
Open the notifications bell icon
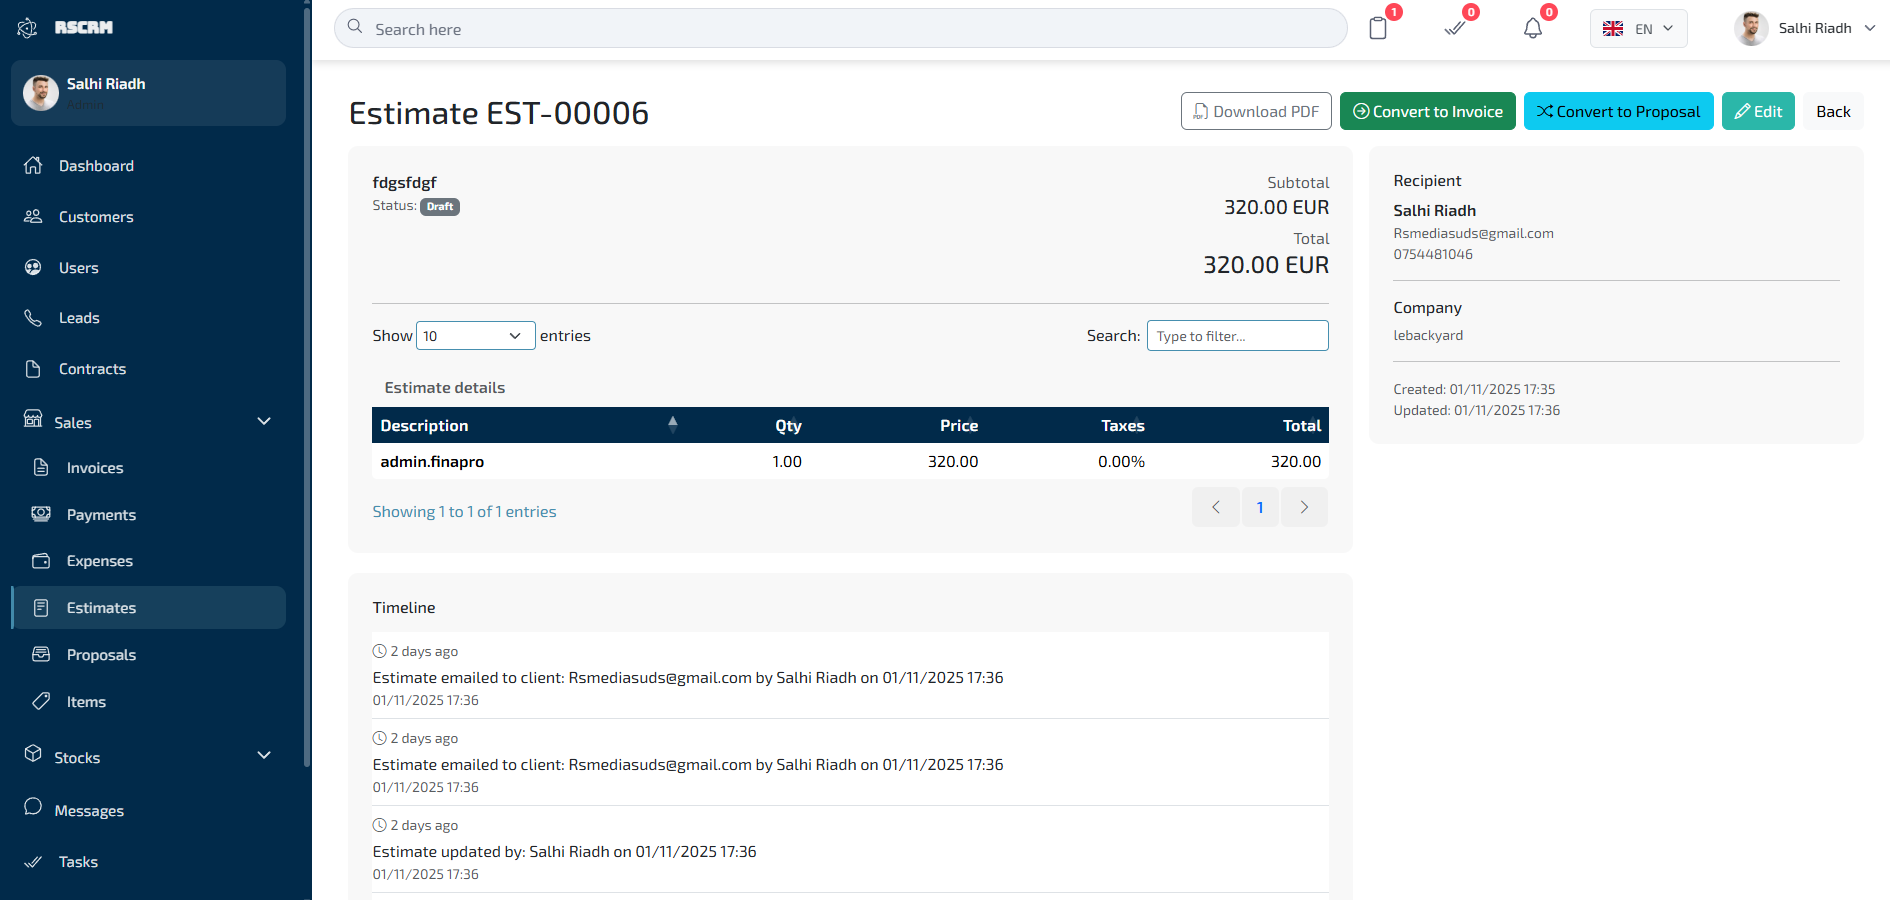1532,28
